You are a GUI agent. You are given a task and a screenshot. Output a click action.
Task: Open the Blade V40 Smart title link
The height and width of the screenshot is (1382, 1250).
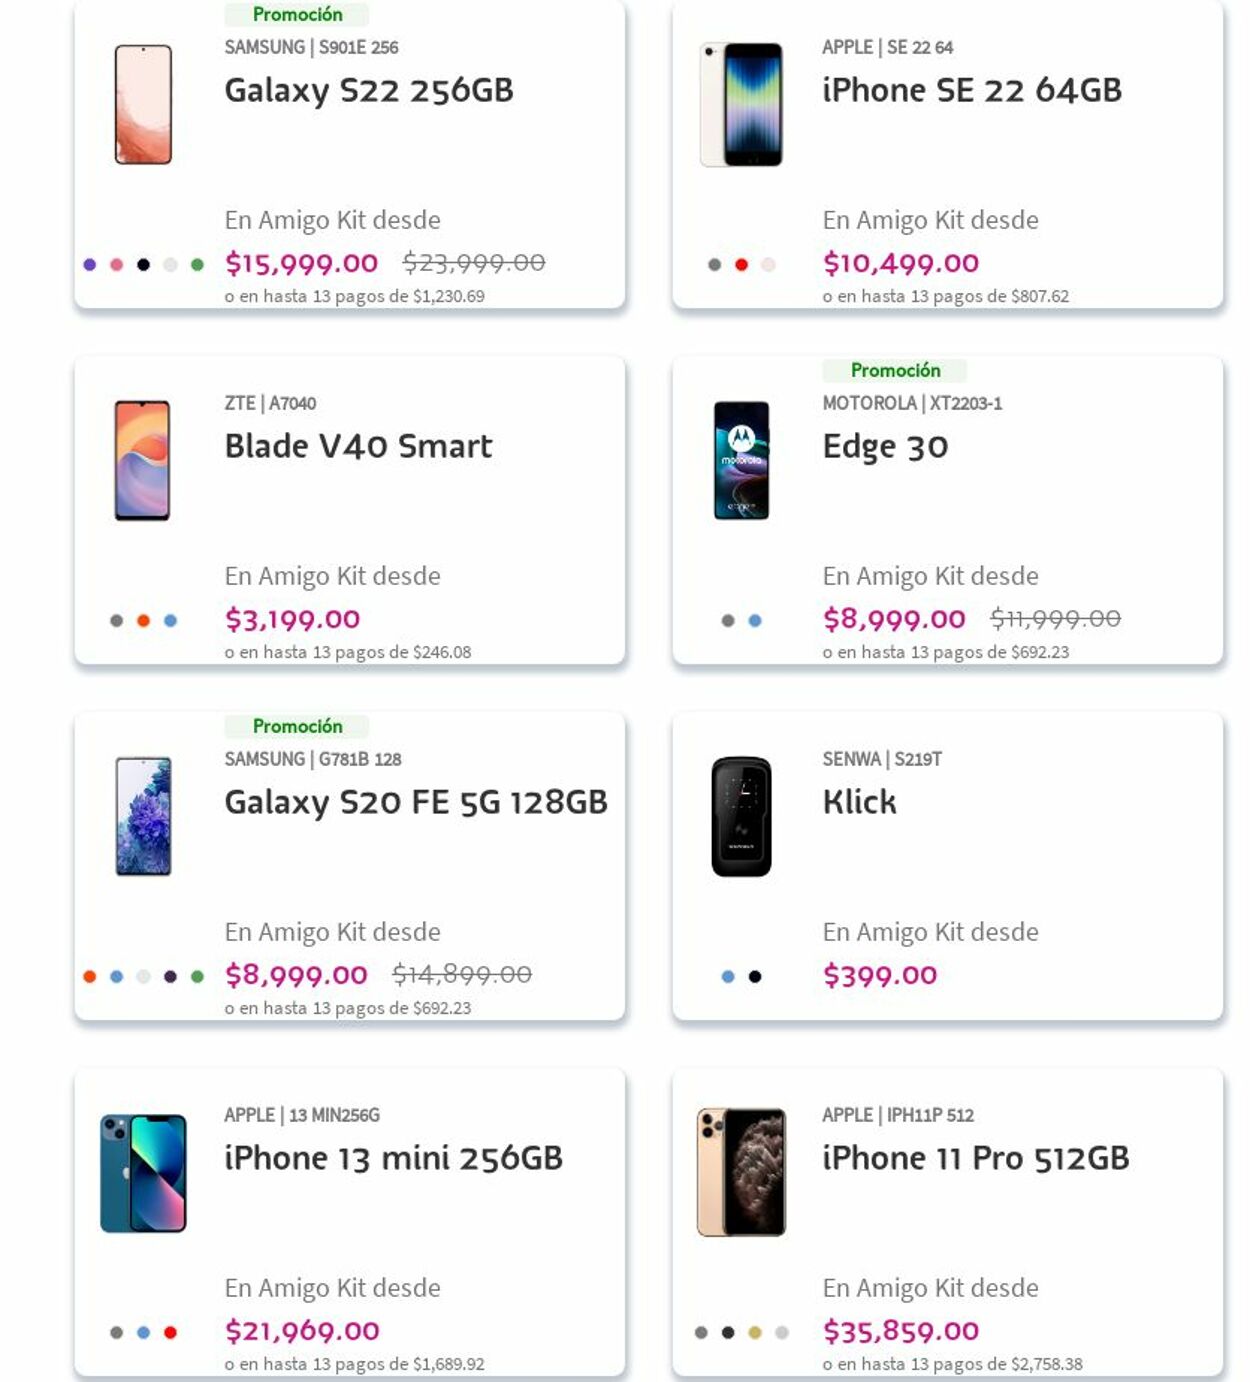pos(358,446)
